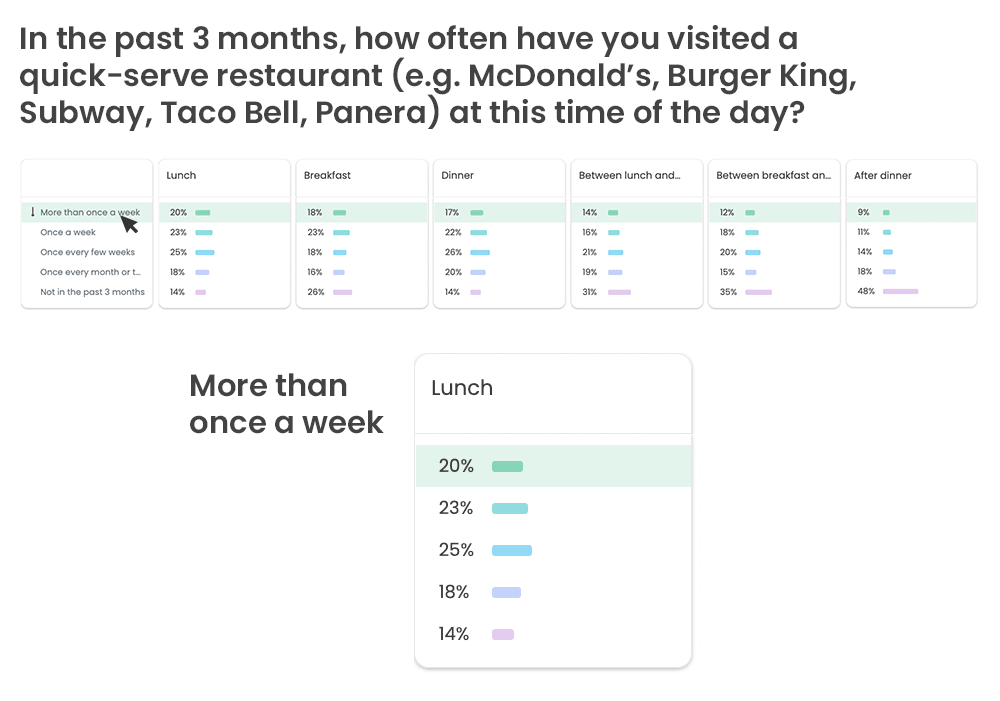Click the pink 14% bar in the enlarged Lunch card
The width and height of the screenshot is (1000, 701).
click(503, 634)
